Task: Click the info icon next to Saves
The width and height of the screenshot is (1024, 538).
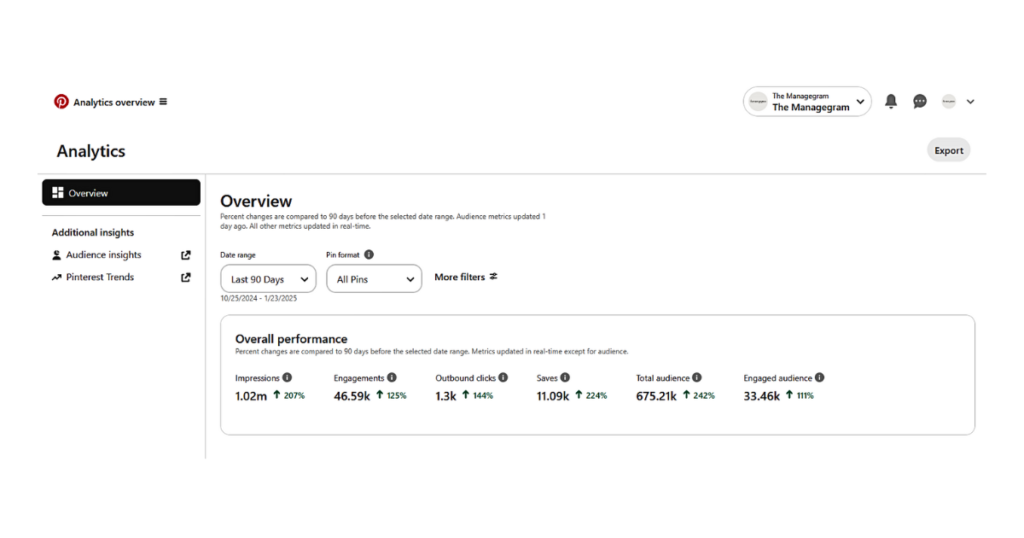Action: (x=565, y=378)
